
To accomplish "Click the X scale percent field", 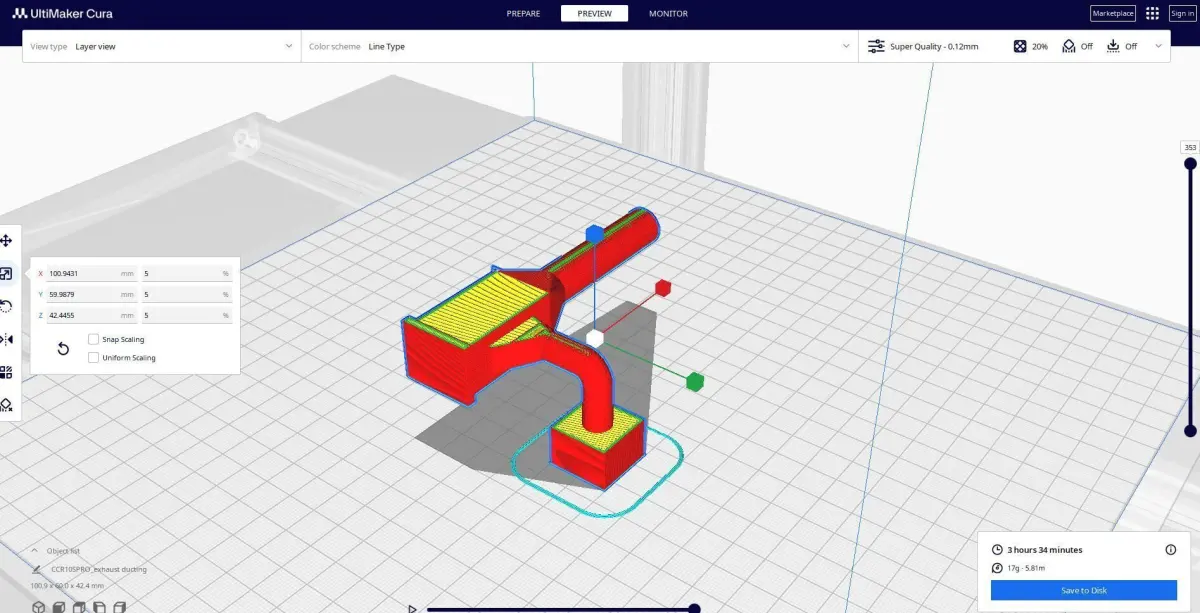I will (186, 273).
